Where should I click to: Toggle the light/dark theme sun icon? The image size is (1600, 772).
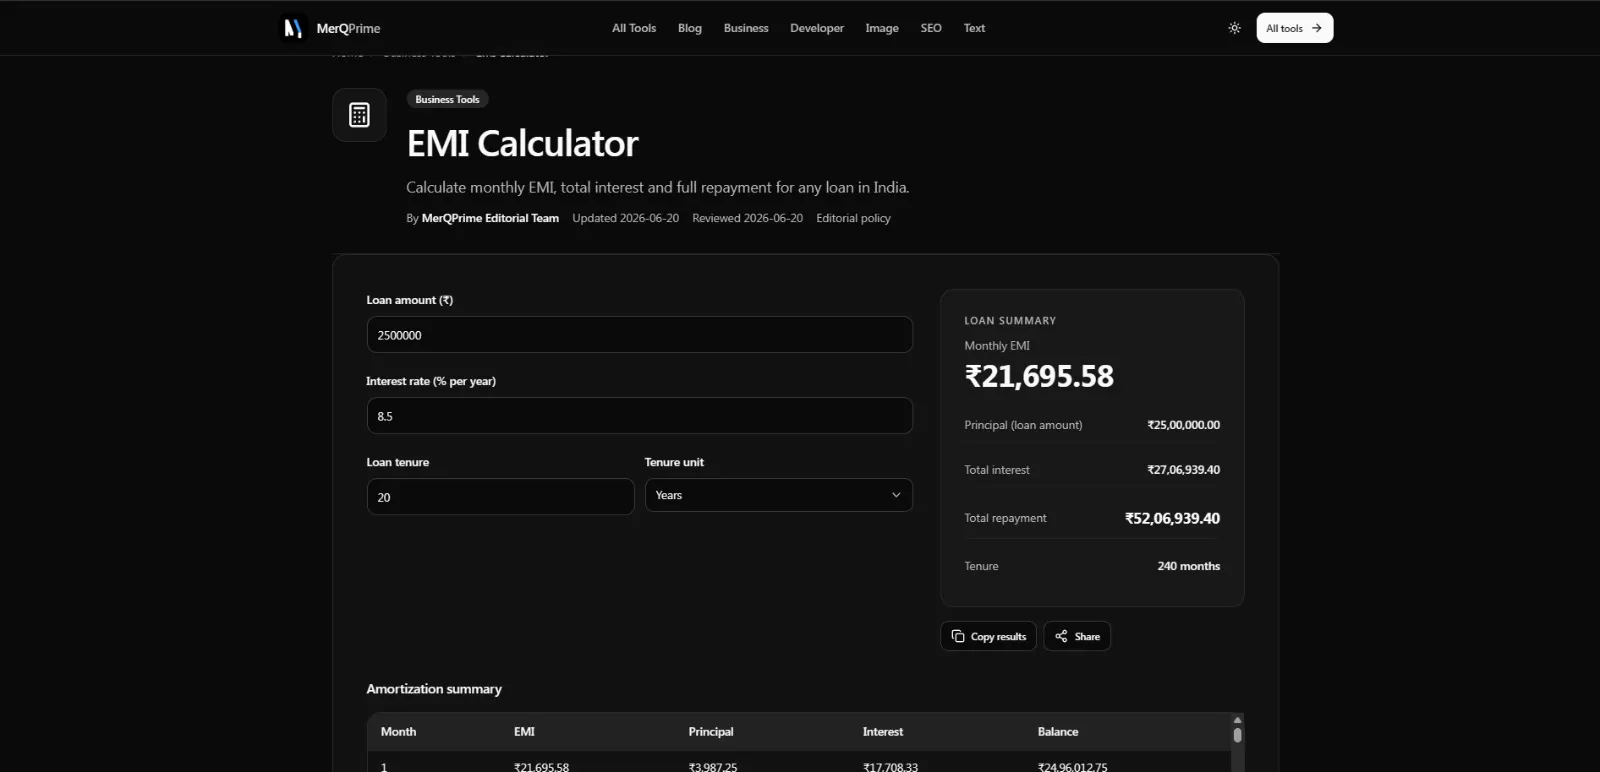tap(1234, 28)
